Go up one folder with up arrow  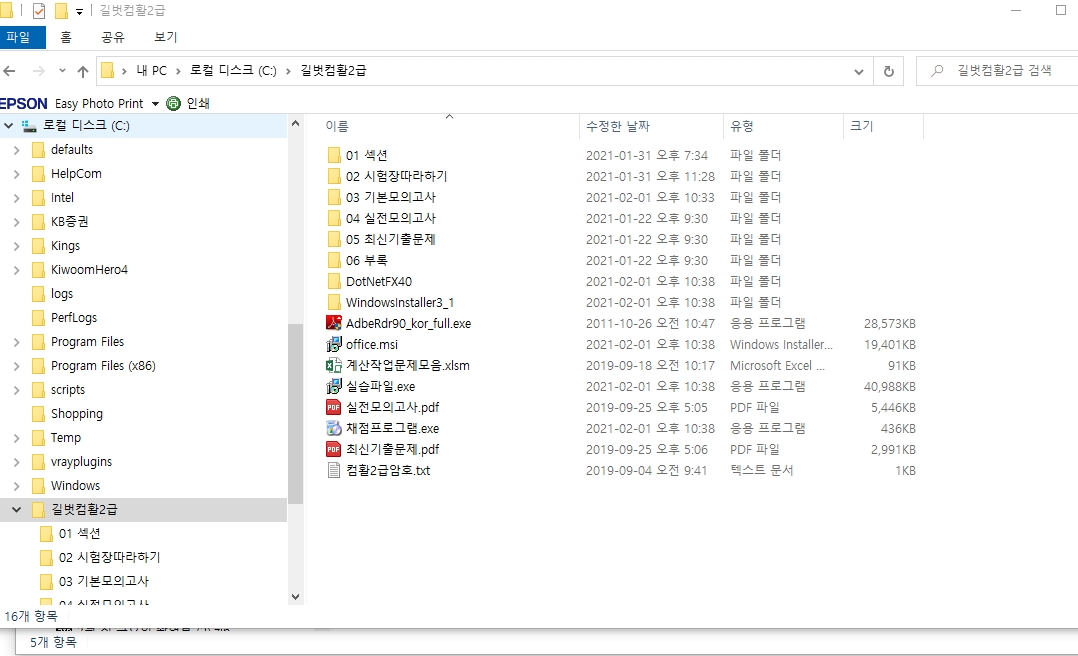83,71
